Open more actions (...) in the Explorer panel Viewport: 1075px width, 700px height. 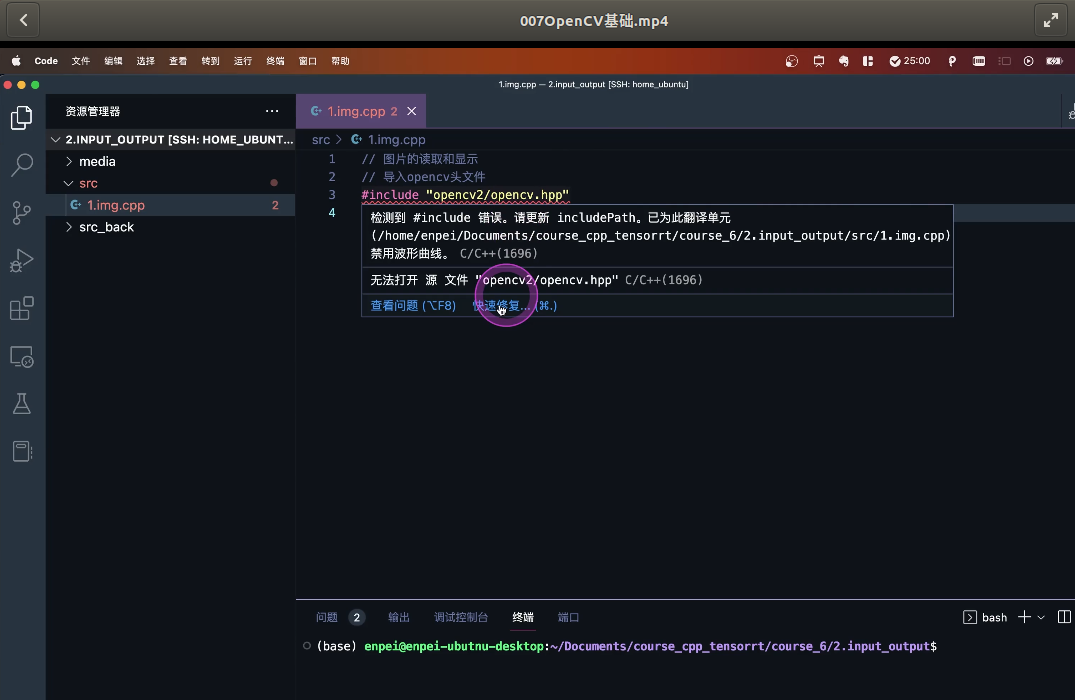click(271, 111)
